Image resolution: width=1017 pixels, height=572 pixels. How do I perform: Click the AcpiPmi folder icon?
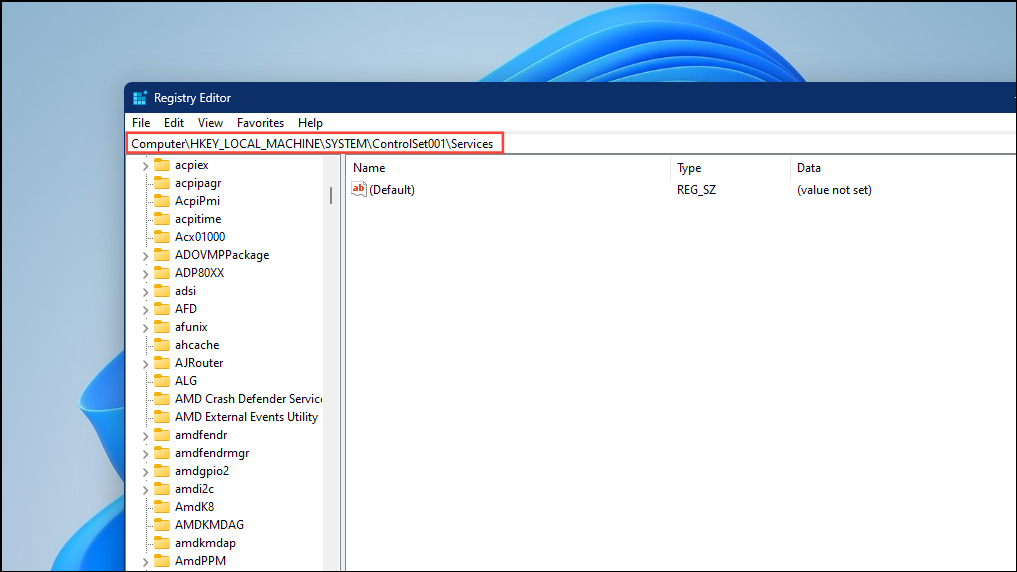162,201
